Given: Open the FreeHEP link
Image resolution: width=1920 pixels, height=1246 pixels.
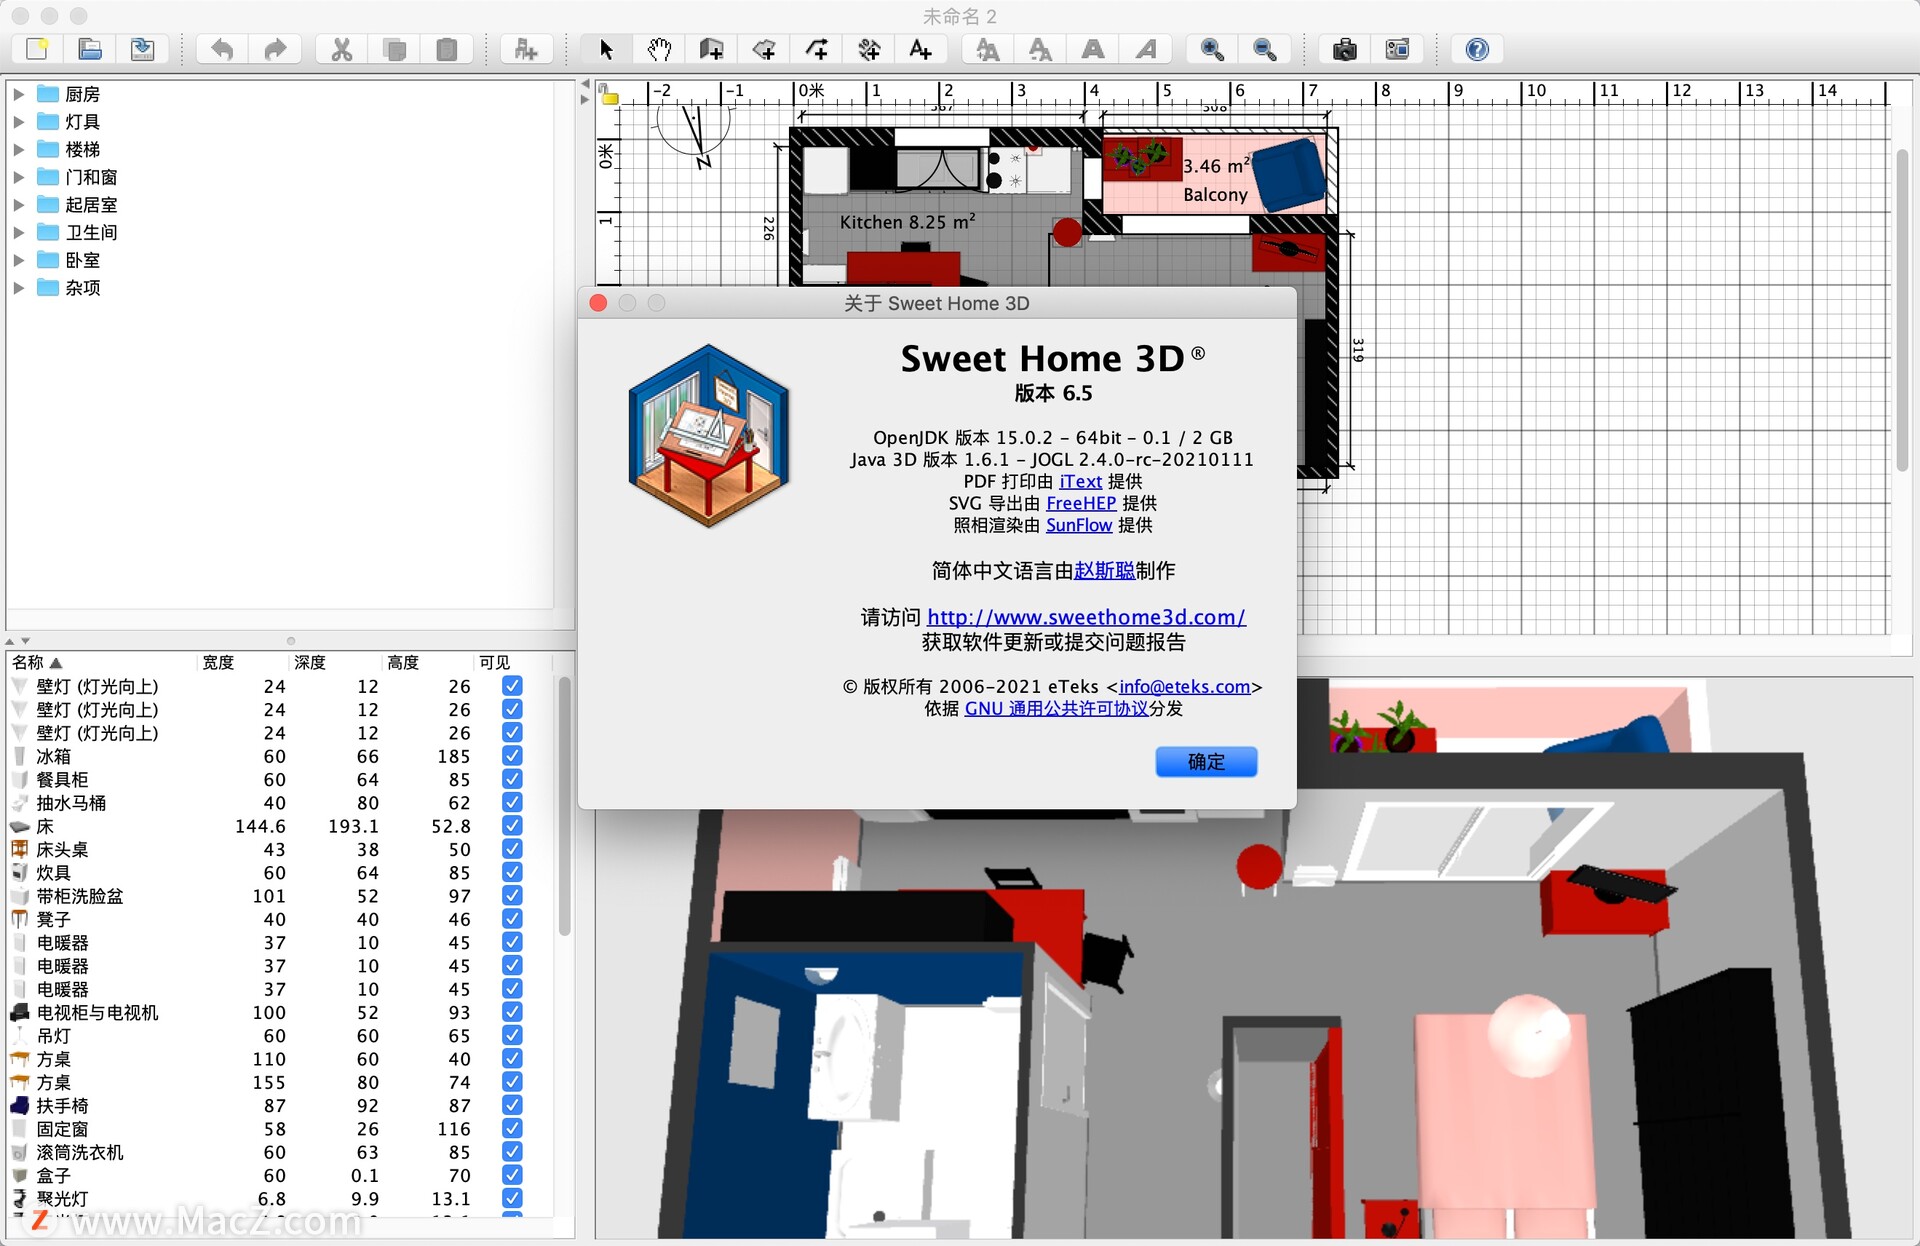Looking at the screenshot, I should [x=1081, y=503].
